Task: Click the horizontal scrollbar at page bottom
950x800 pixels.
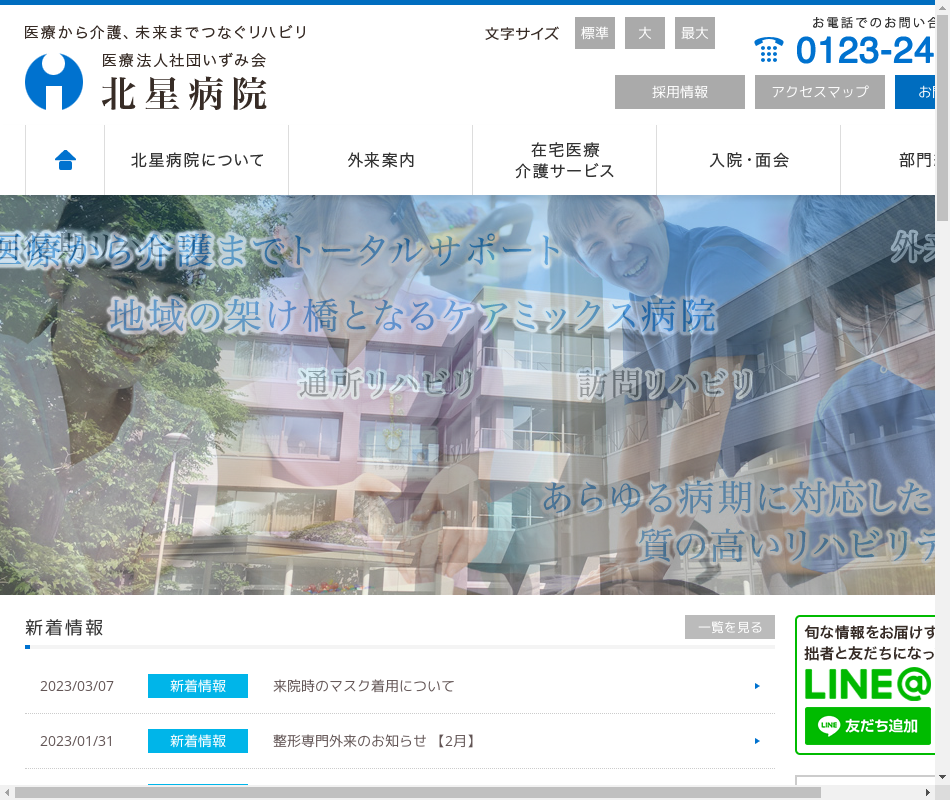Action: [x=418, y=792]
